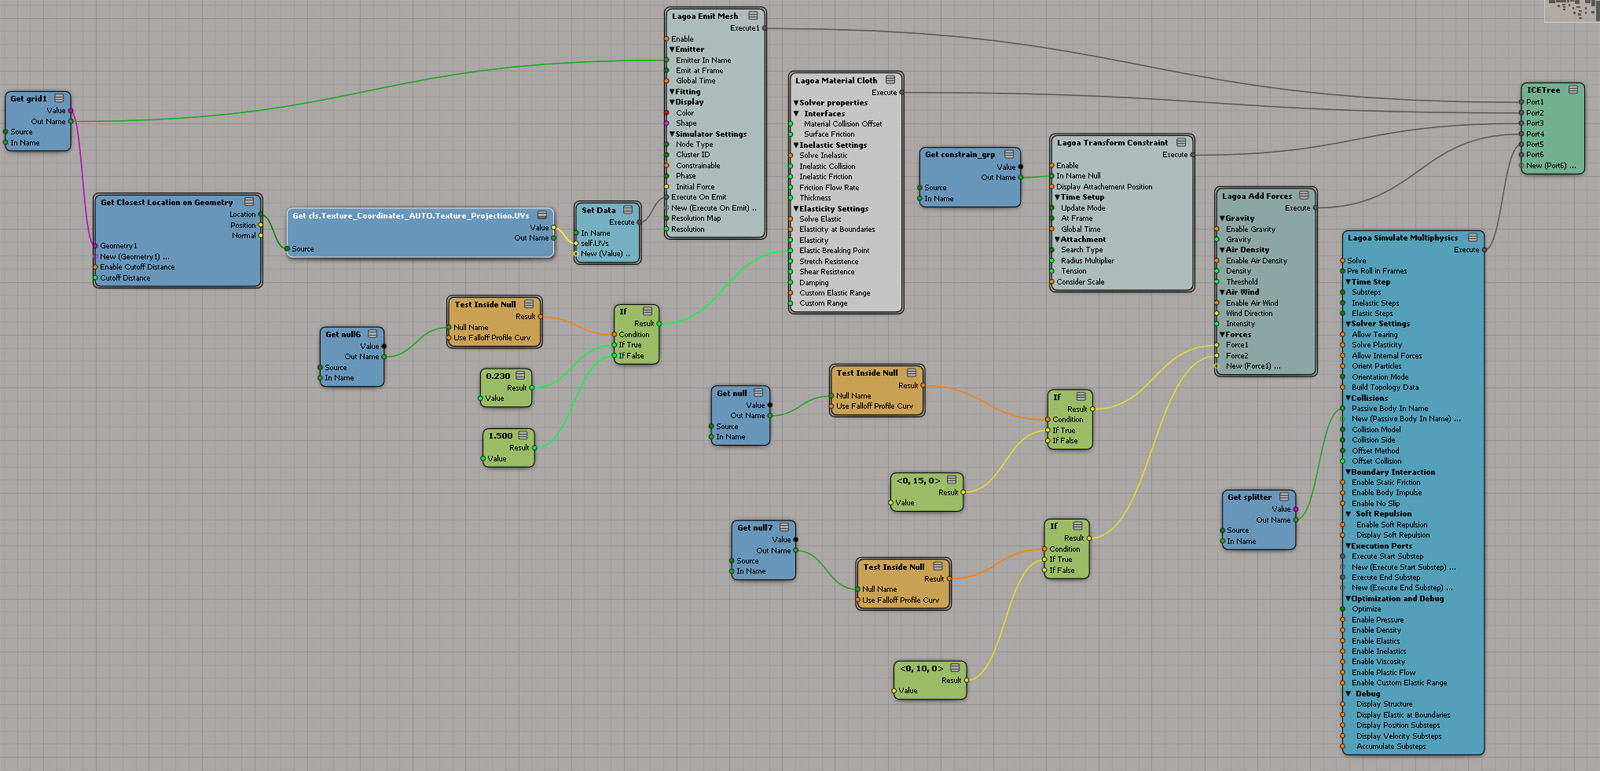Open the Lagoa Add Forces node icon

1304,196
